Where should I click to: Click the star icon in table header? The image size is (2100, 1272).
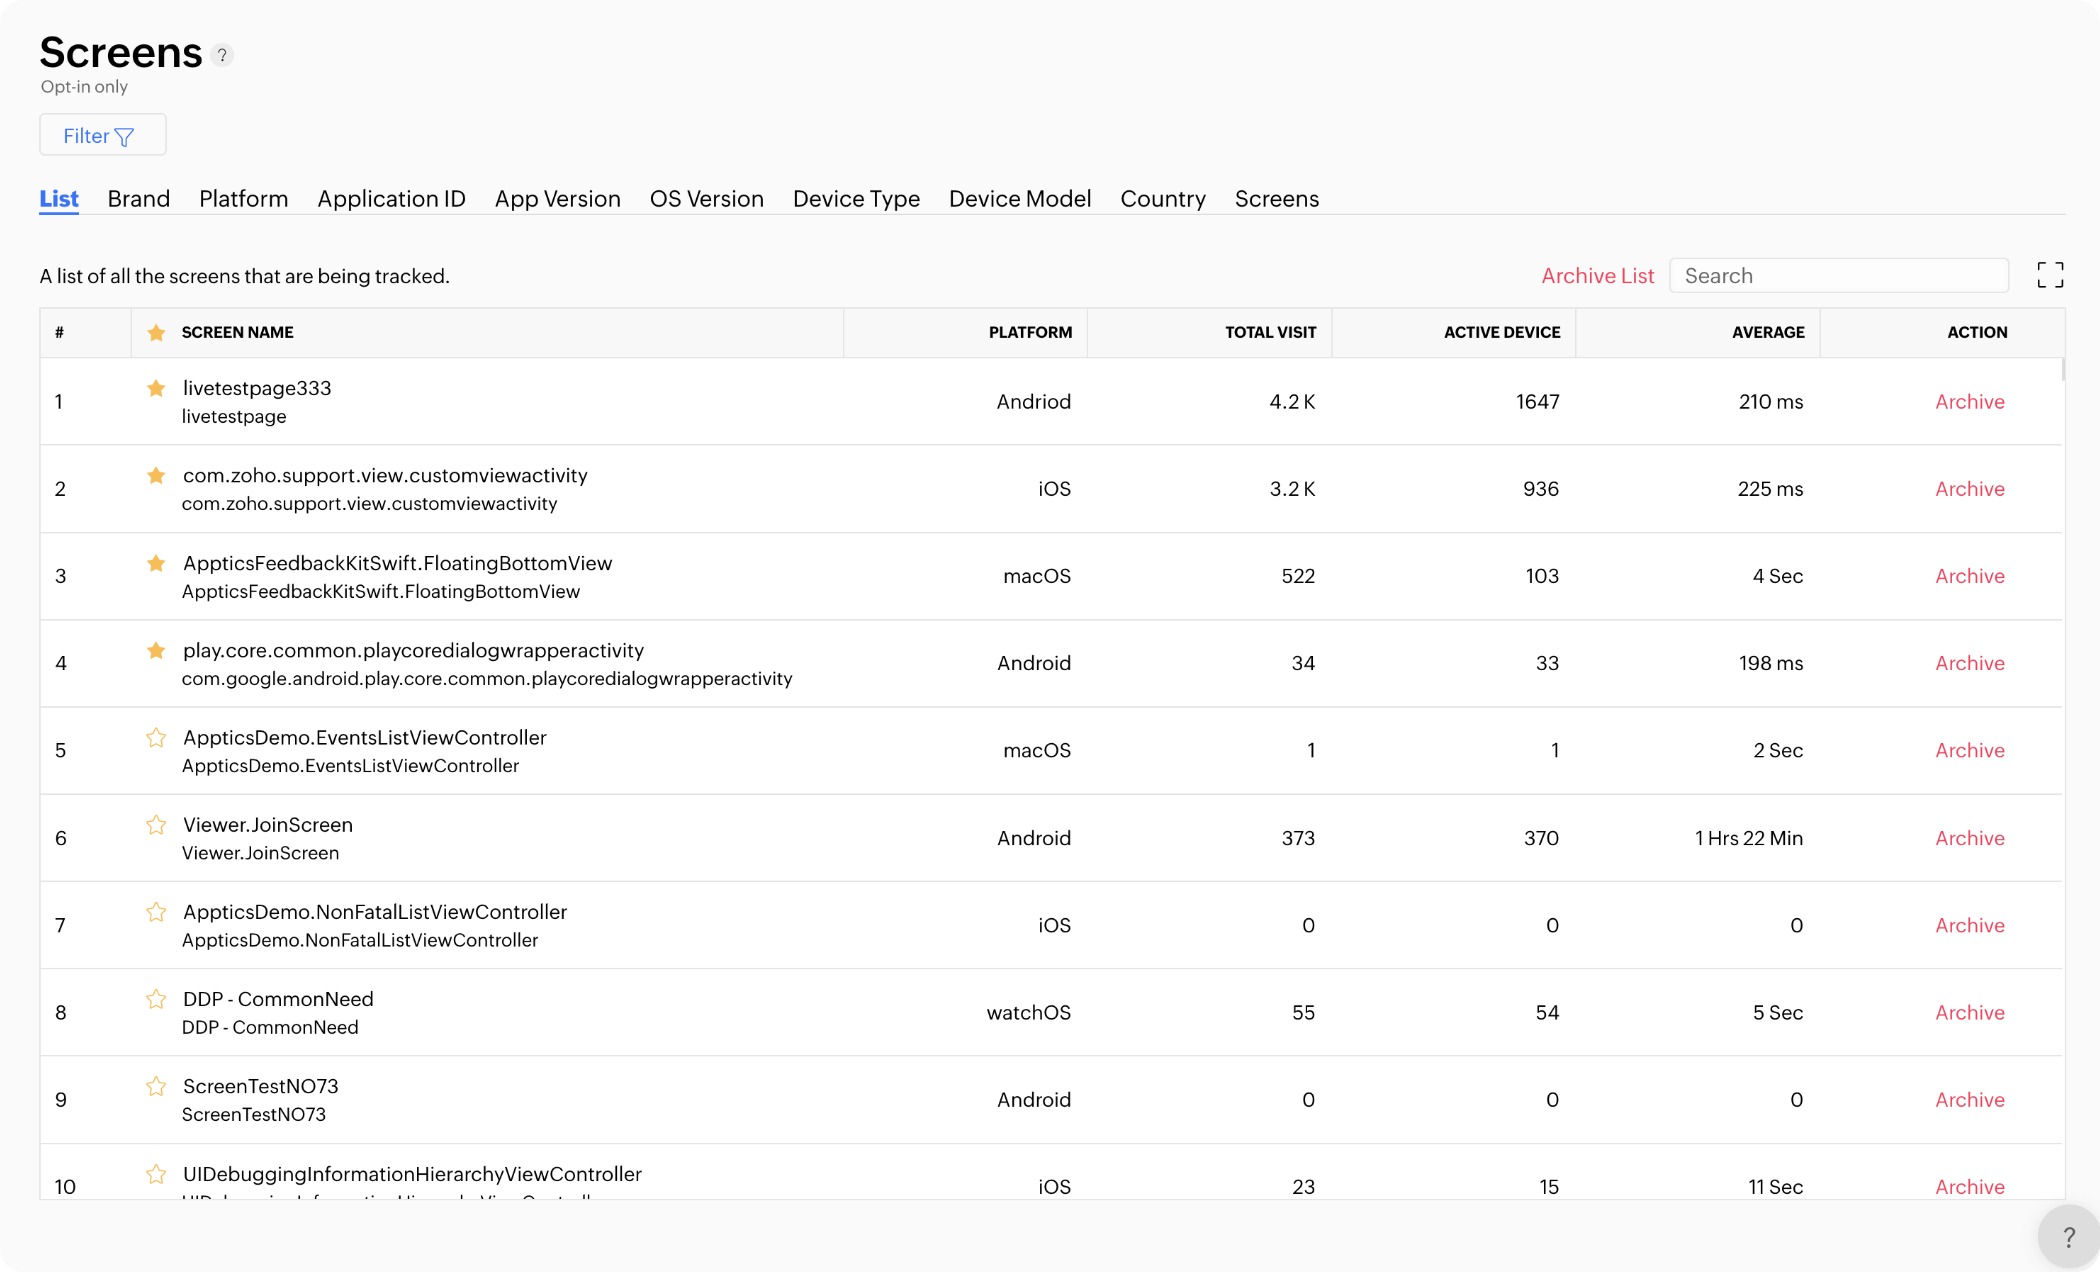coord(156,333)
